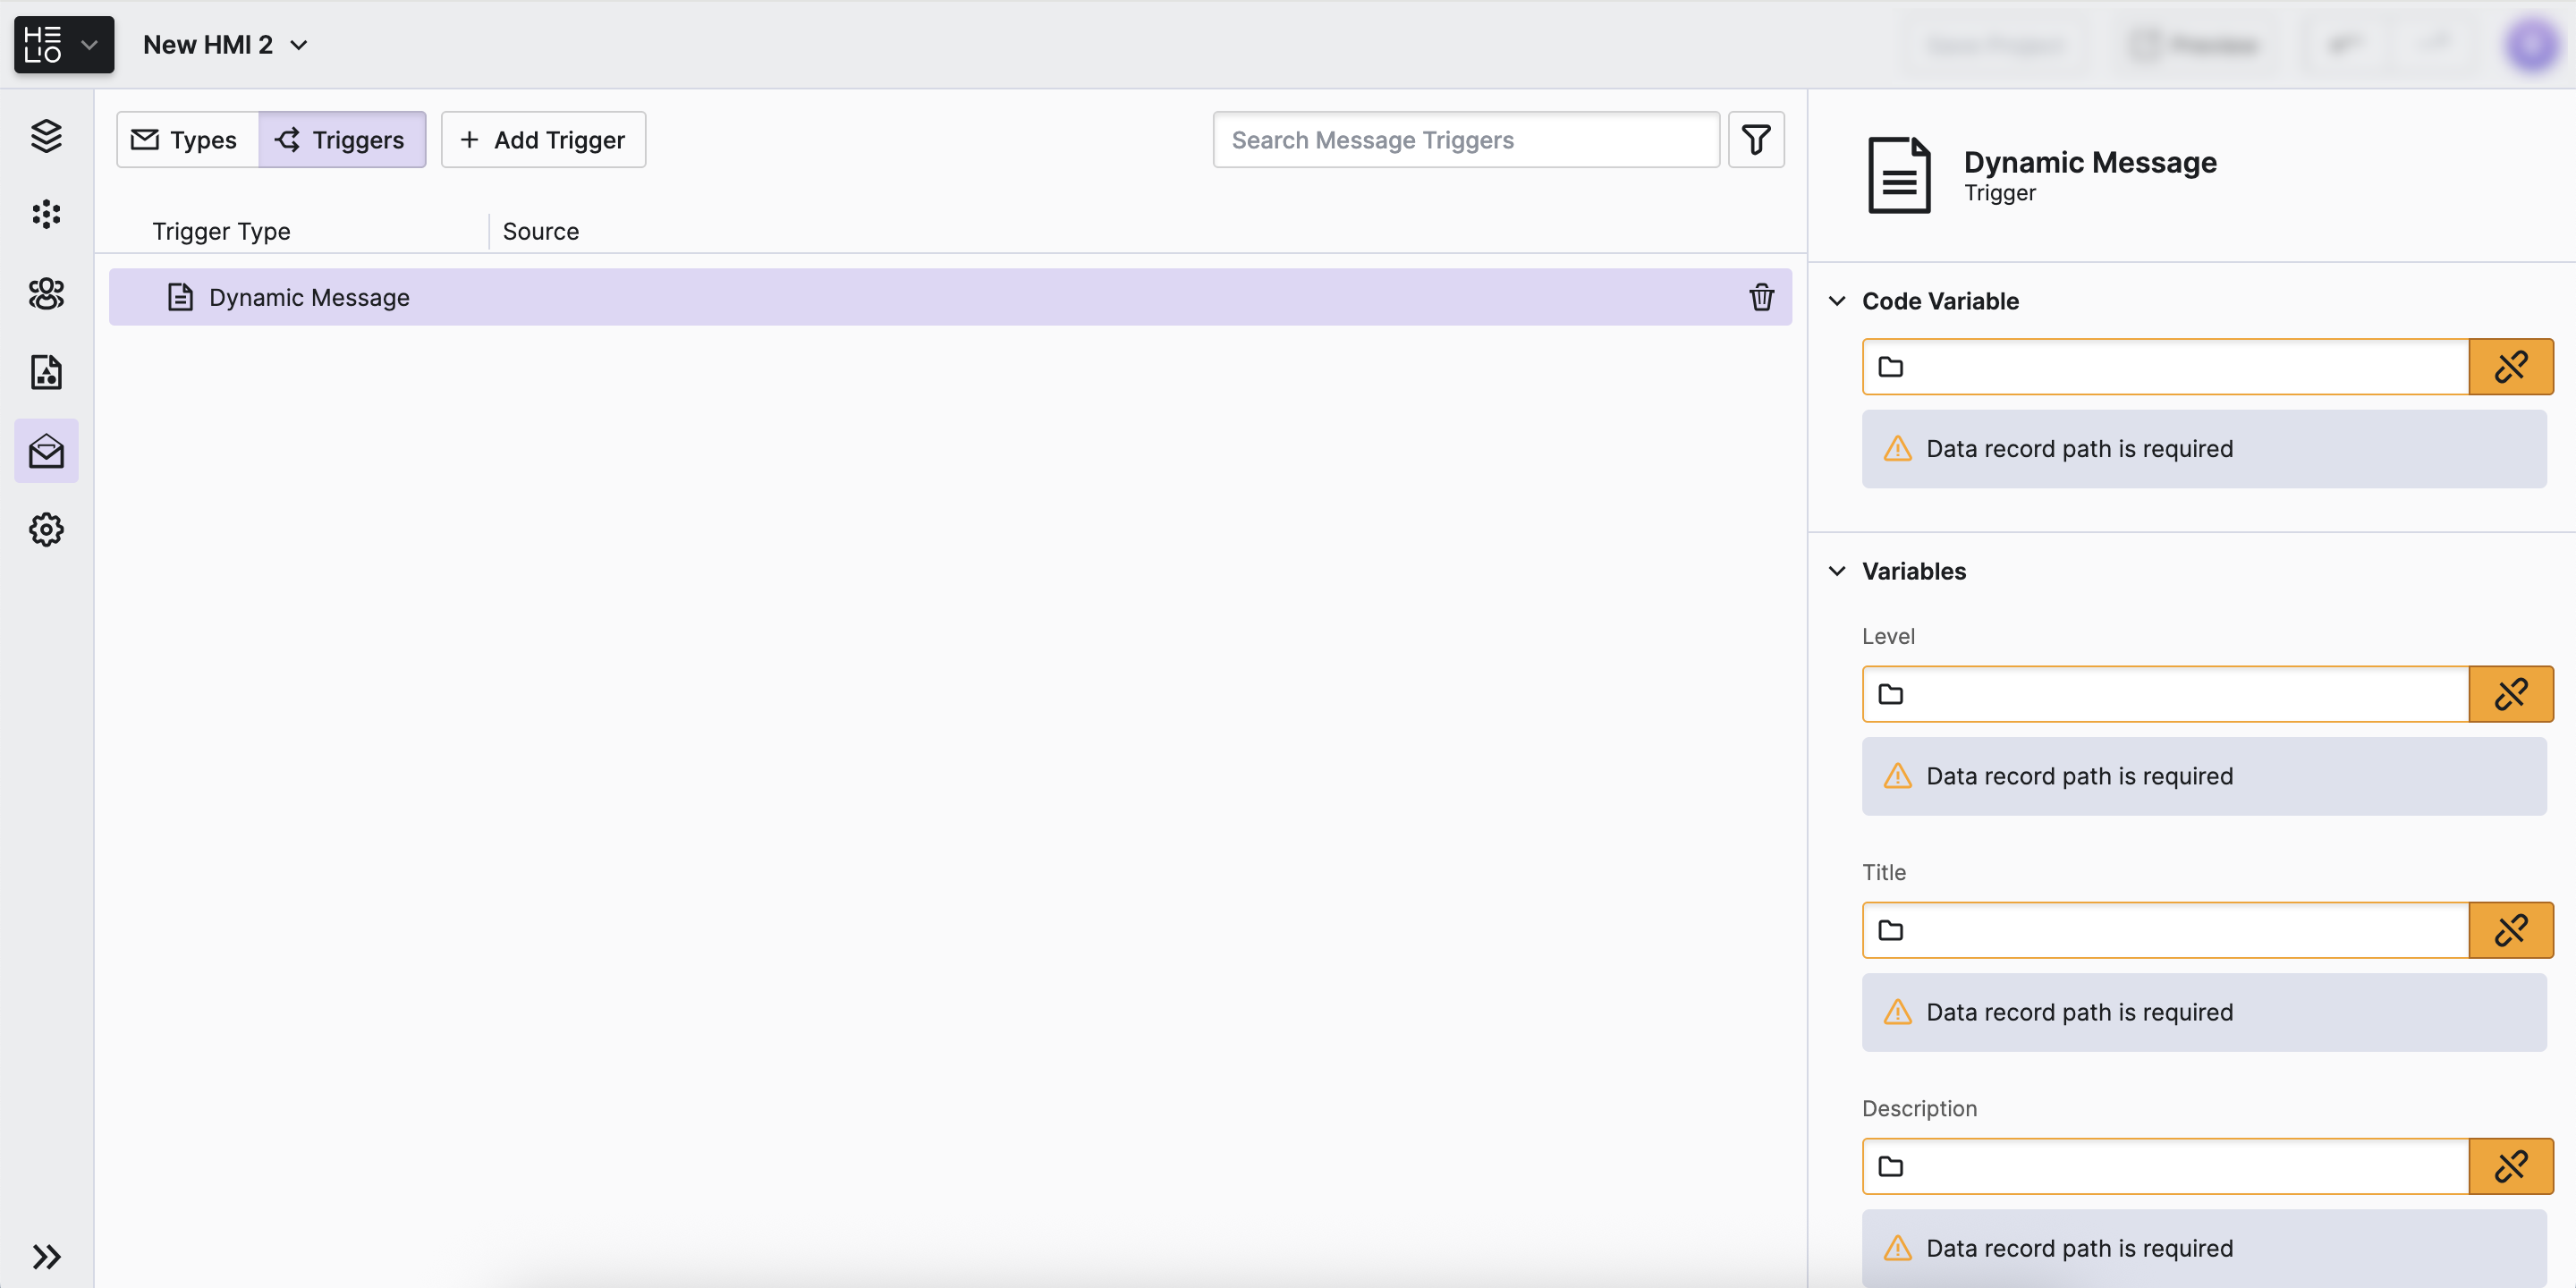Expand the sidebar with double chevron
Image resolution: width=2576 pixels, height=1288 pixels.
click(46, 1256)
